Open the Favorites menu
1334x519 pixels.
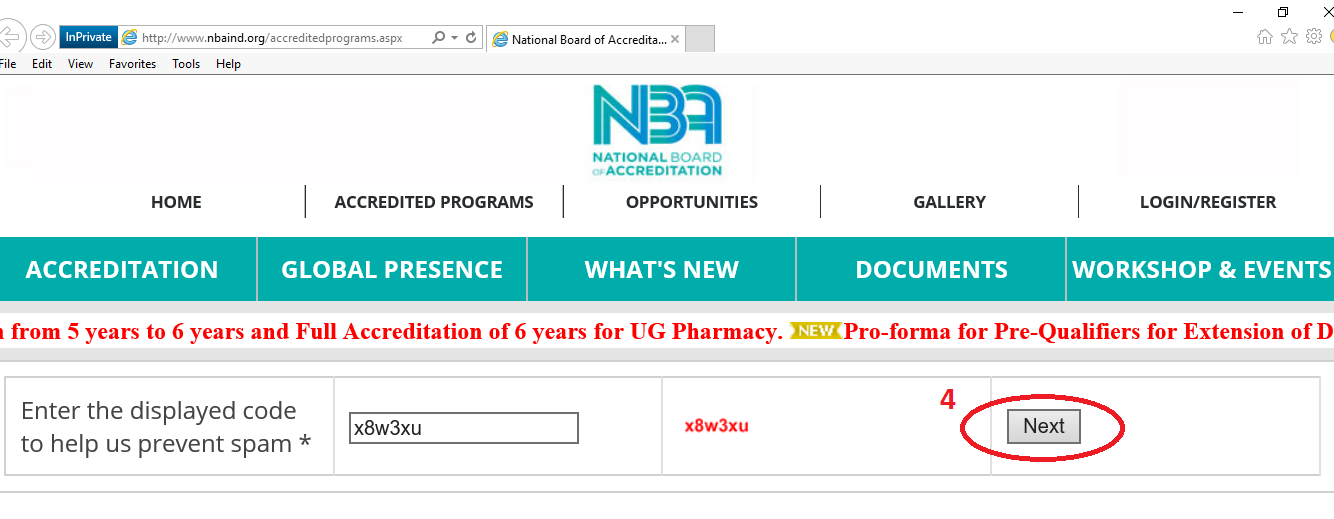132,64
